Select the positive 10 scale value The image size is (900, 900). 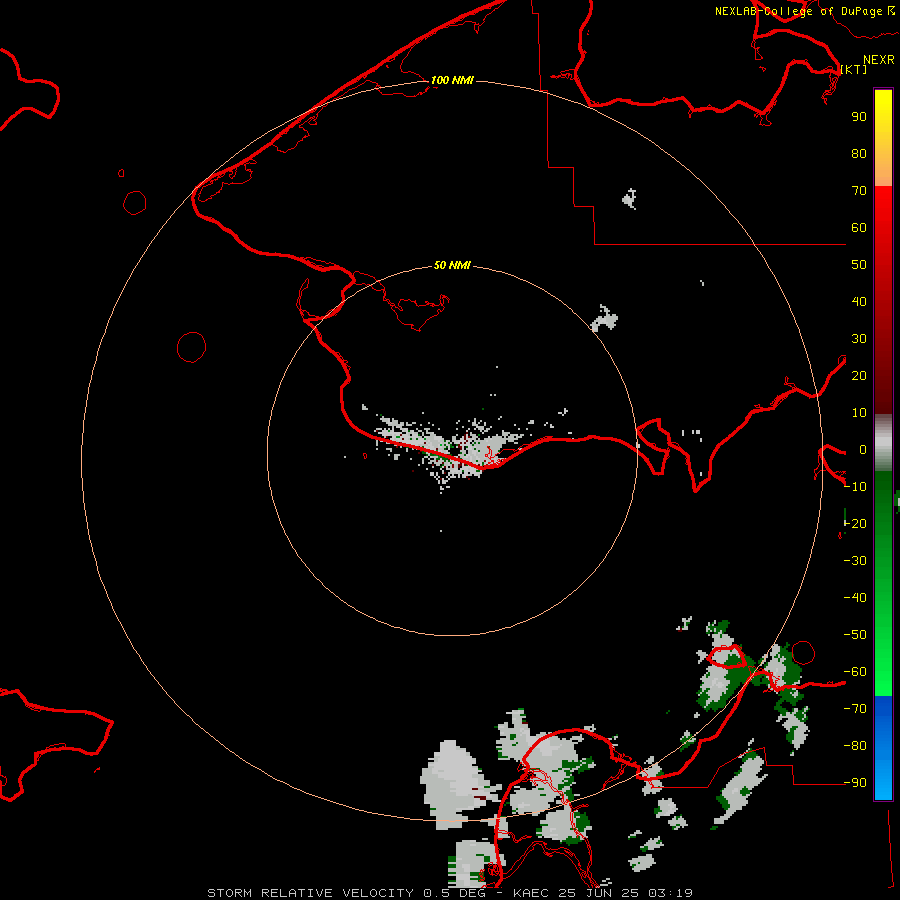click(859, 413)
